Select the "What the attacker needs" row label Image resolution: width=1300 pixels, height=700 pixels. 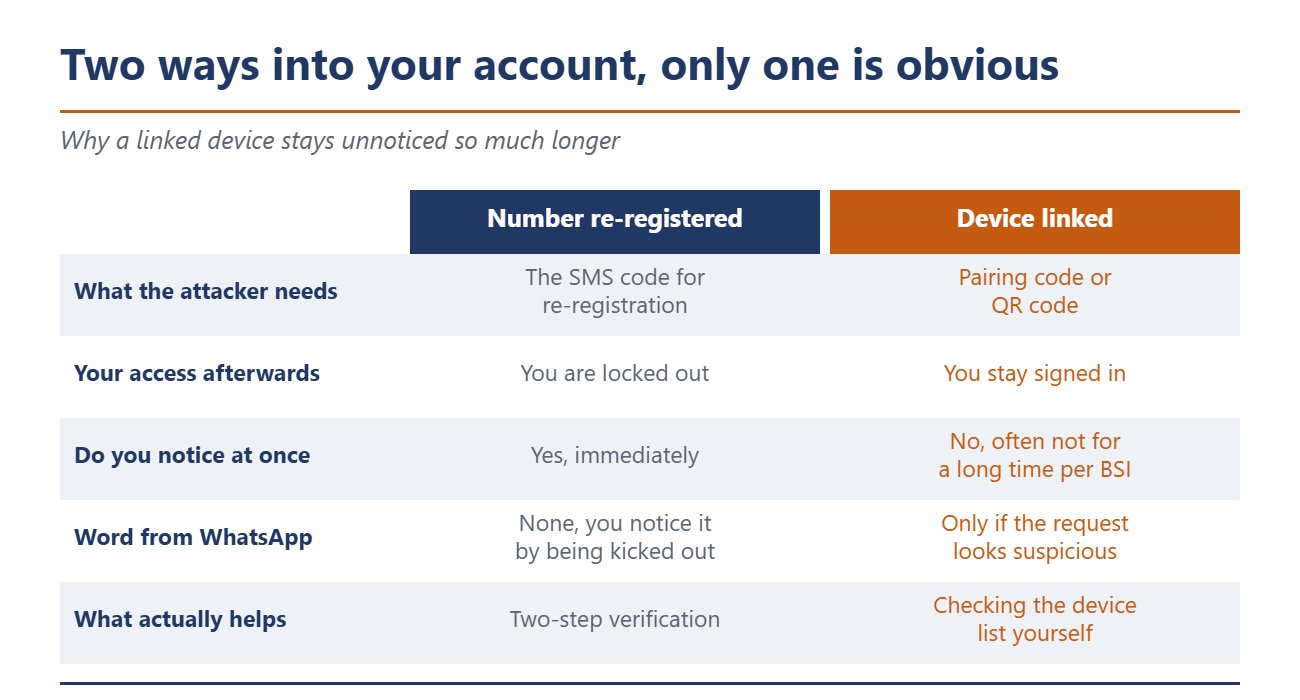(206, 292)
